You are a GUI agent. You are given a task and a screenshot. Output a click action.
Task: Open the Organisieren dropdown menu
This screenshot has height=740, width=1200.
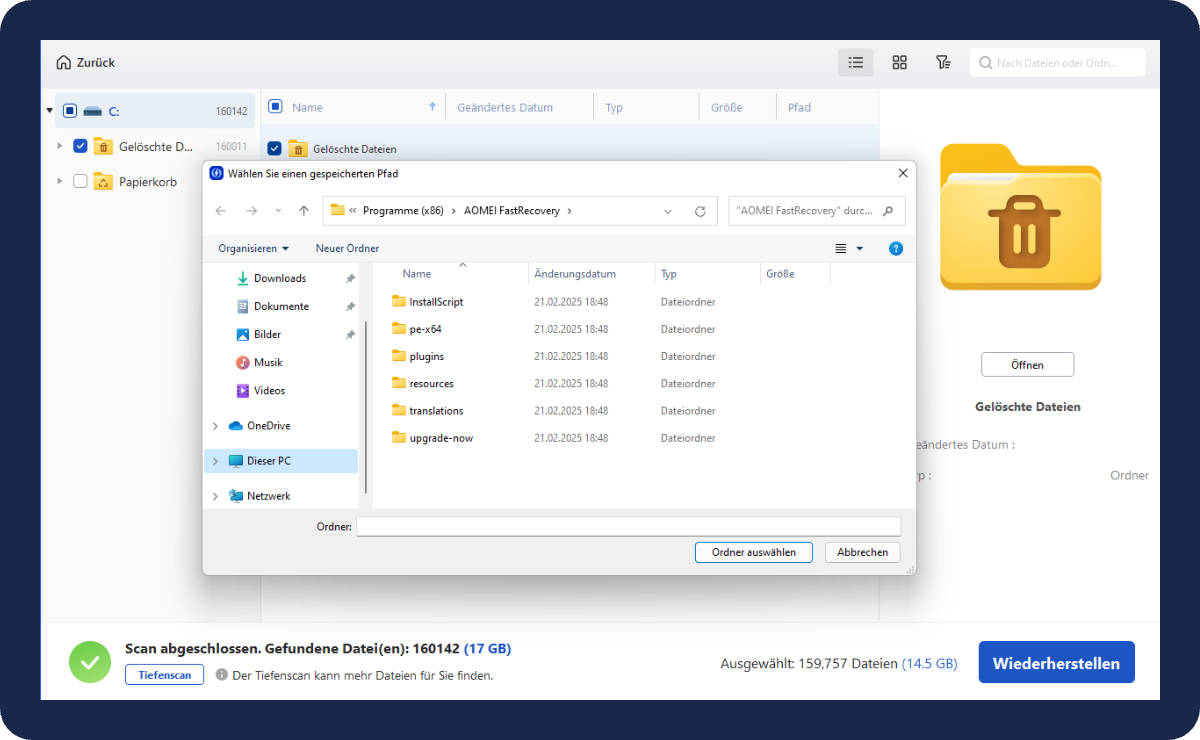(x=254, y=248)
